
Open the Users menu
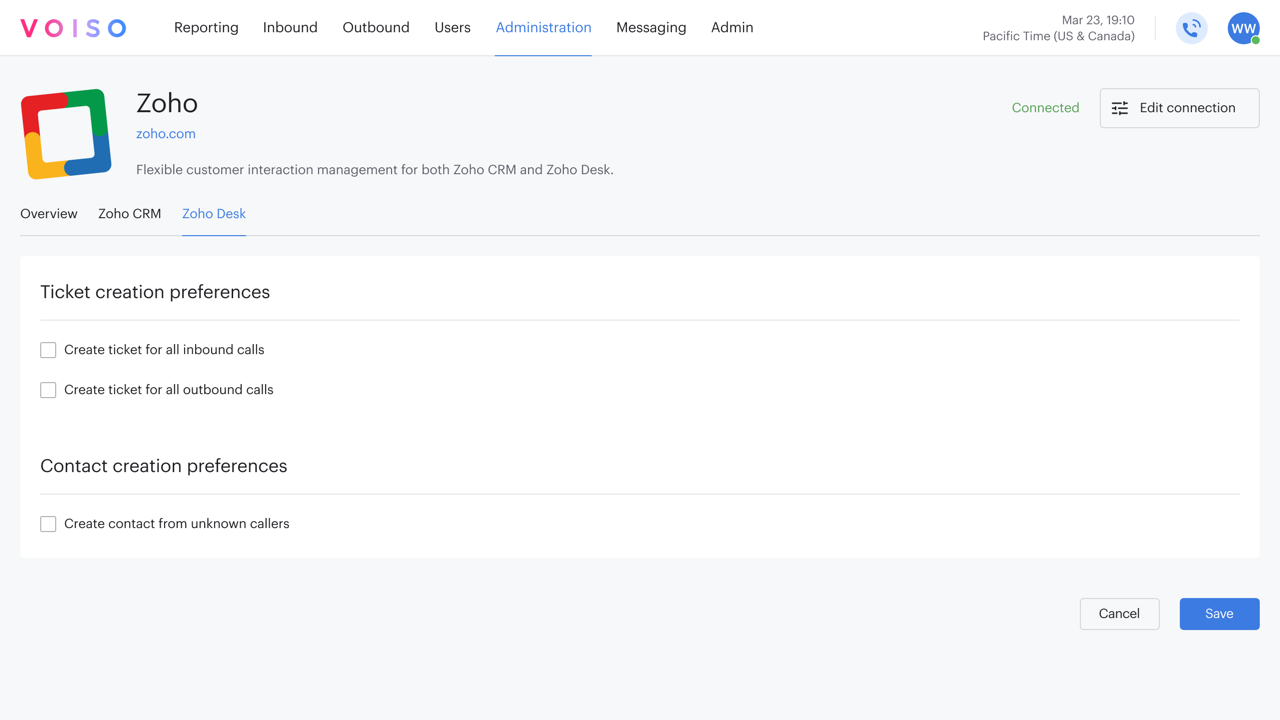coord(452,28)
